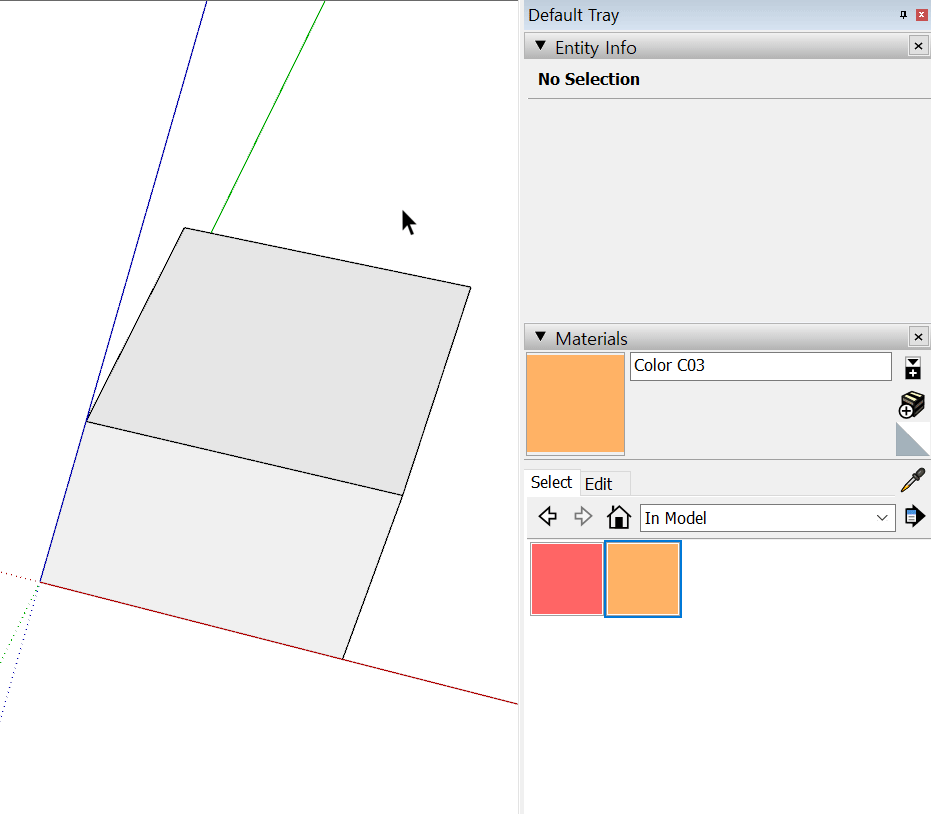Select the red material swatch
This screenshot has width=931, height=814.
567,579
